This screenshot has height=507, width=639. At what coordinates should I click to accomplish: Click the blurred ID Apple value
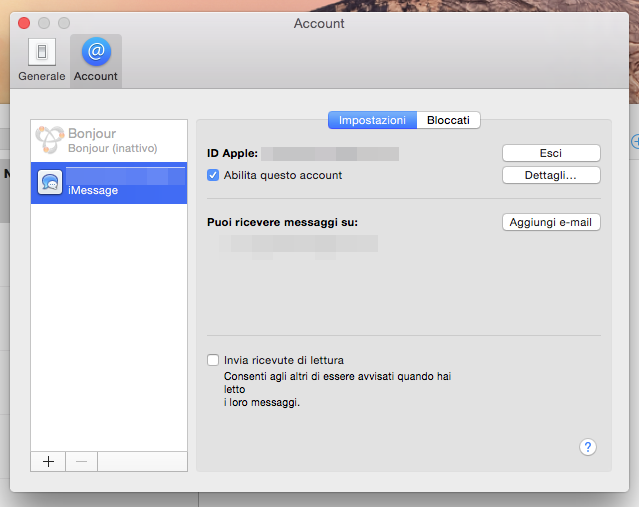click(330, 154)
